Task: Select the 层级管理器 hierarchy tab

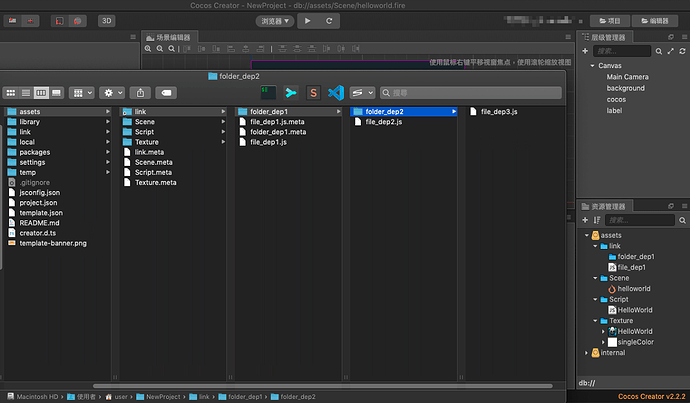Action: pyautogui.click(x=604, y=37)
